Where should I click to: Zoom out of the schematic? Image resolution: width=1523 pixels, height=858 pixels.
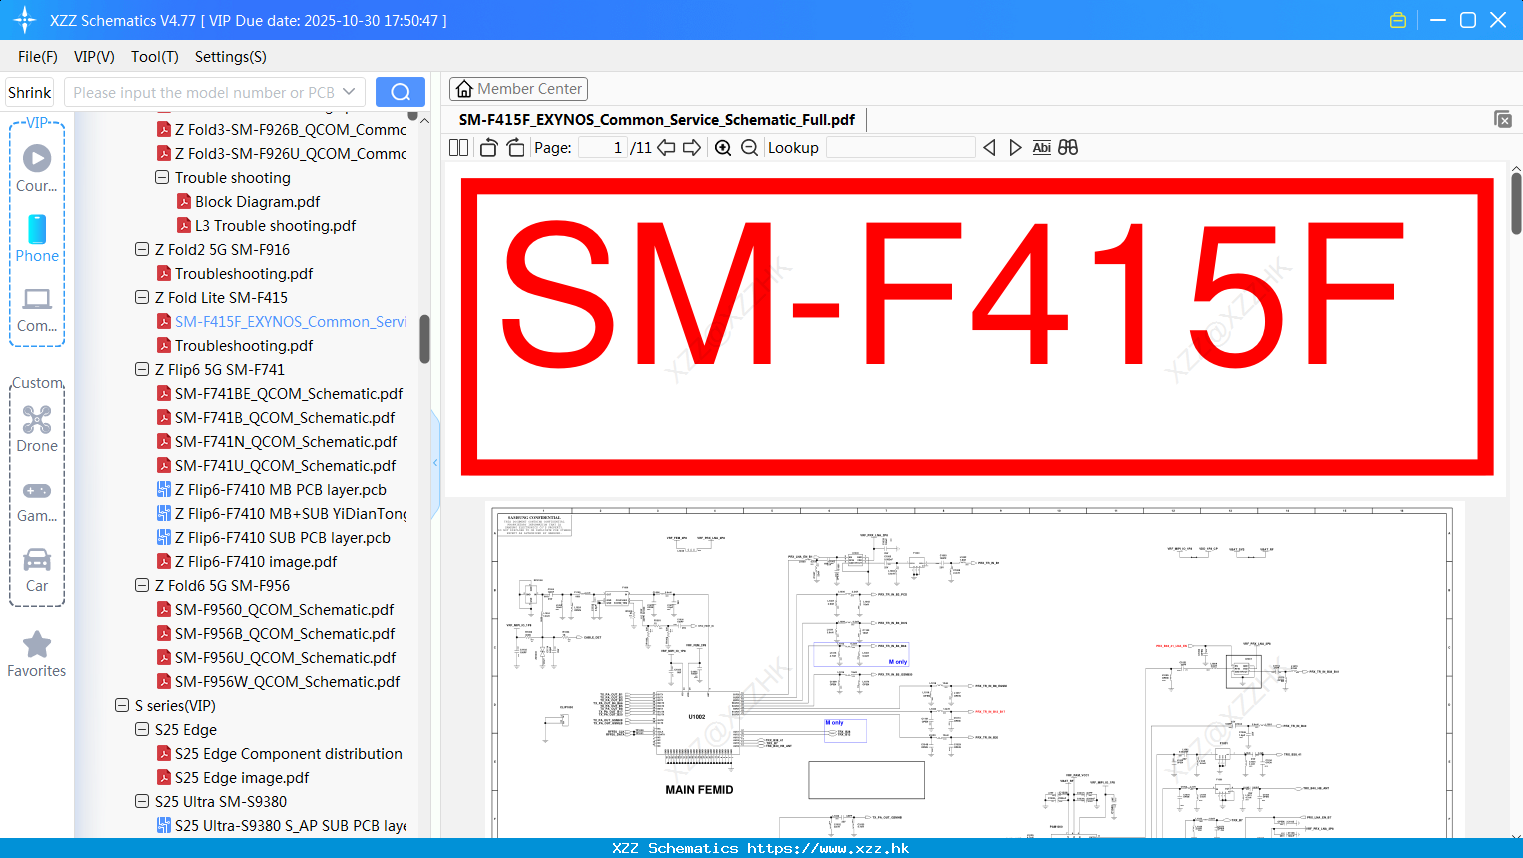[749, 148]
